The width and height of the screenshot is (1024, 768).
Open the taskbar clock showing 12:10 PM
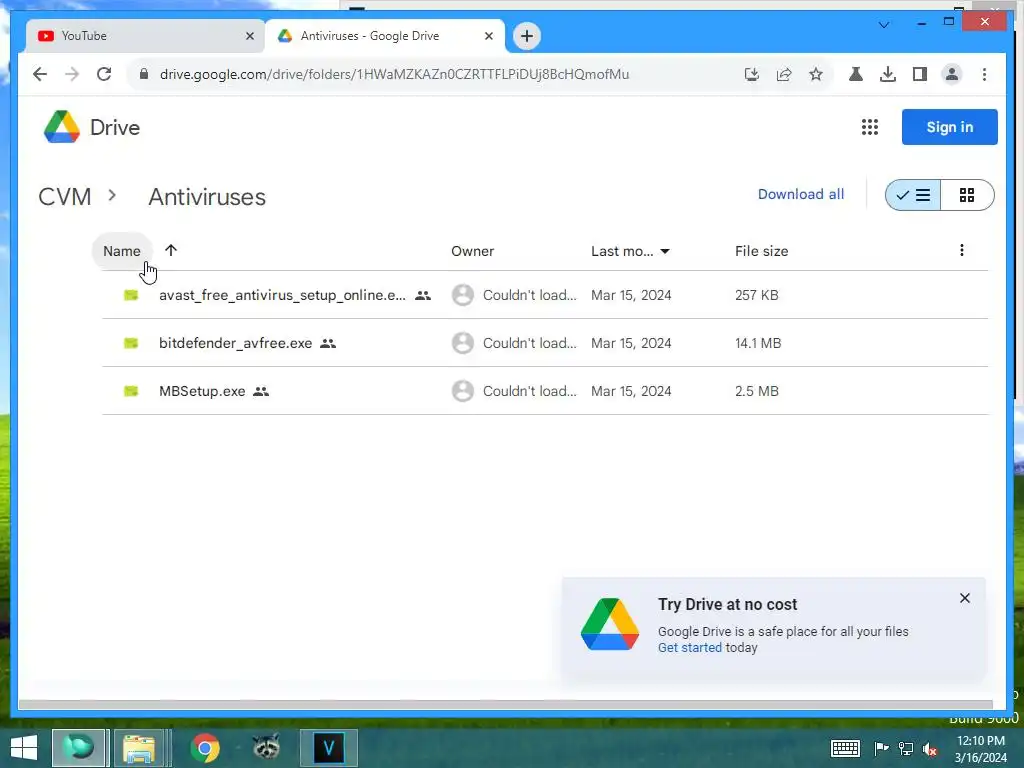980,749
